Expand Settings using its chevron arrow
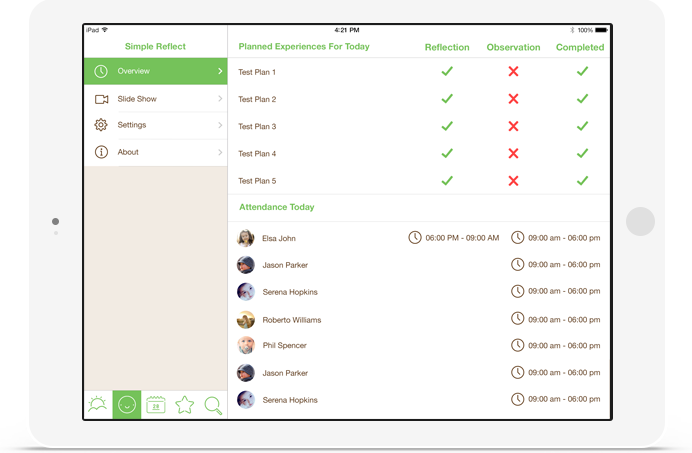The width and height of the screenshot is (692, 453). (220, 125)
